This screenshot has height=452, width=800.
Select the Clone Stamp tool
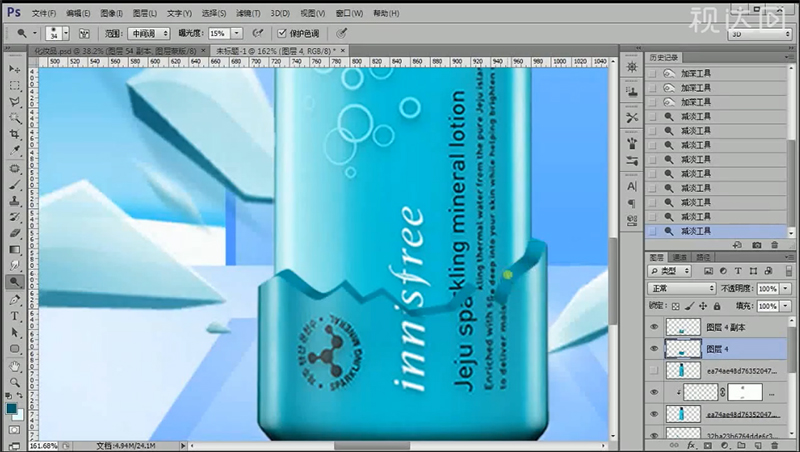tap(14, 201)
